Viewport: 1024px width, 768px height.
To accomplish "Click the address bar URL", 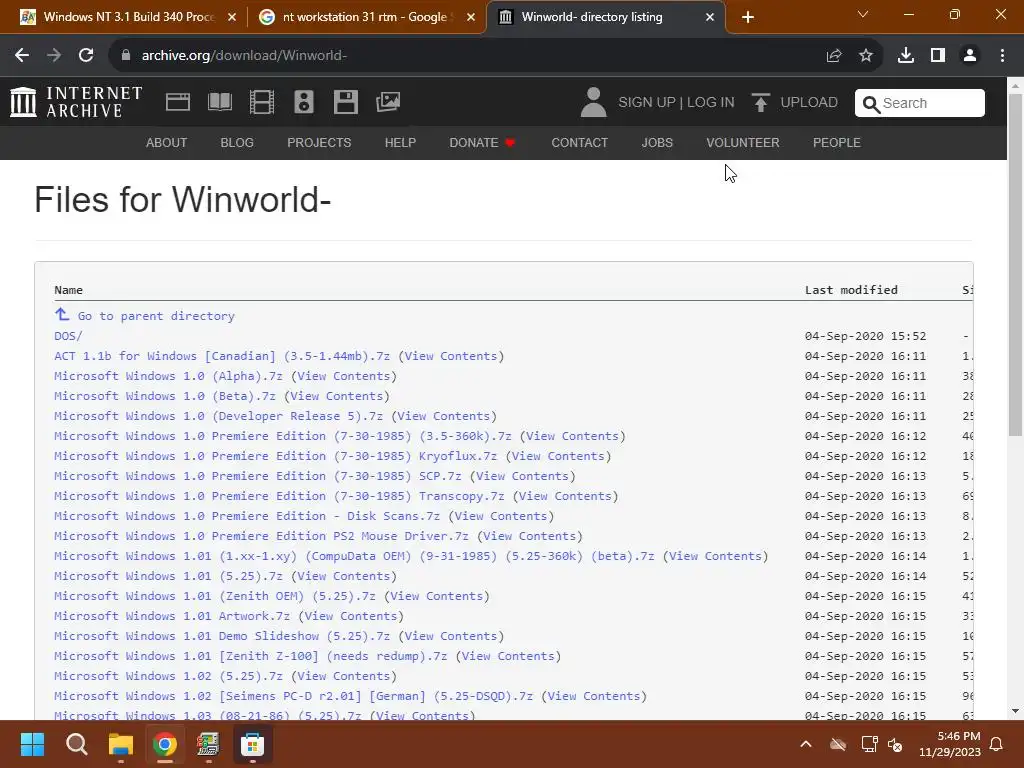I will pos(244,56).
